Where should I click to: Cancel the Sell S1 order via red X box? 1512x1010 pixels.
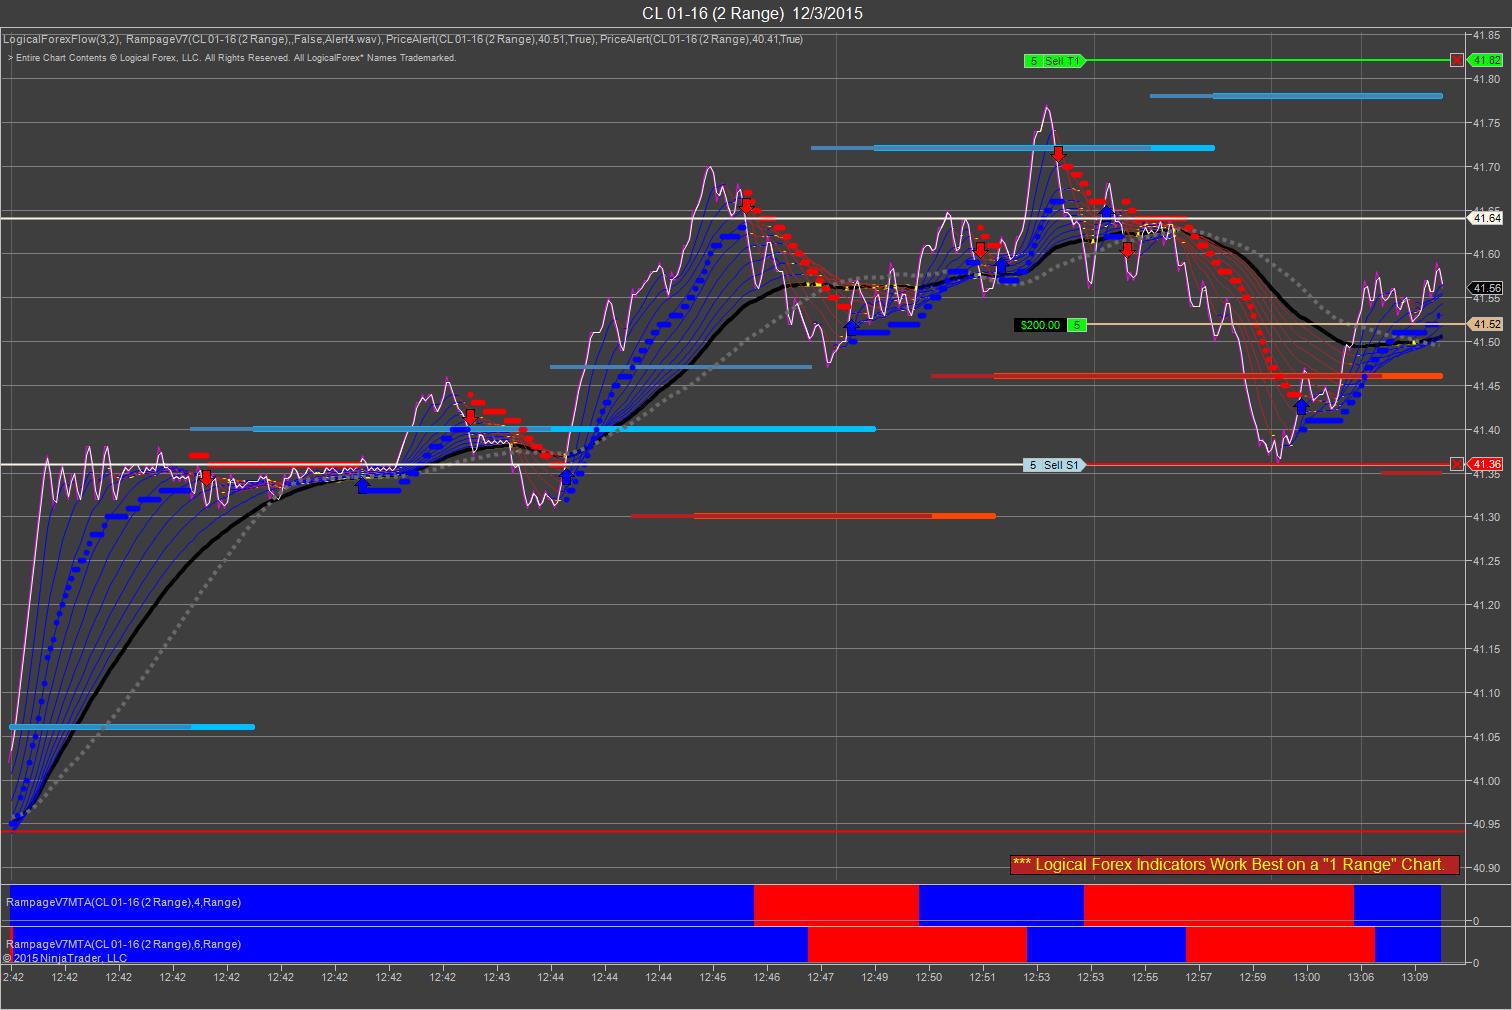point(1456,464)
